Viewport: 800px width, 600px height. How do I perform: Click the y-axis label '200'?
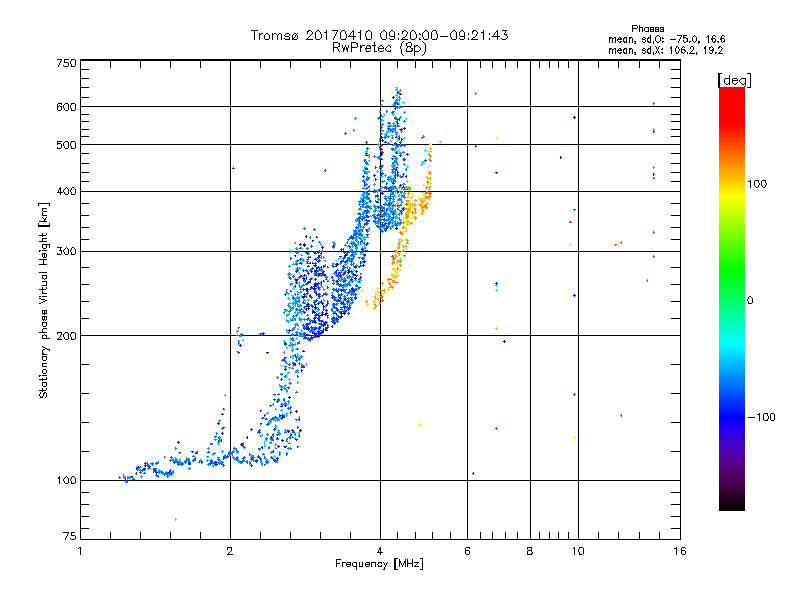coord(66,336)
